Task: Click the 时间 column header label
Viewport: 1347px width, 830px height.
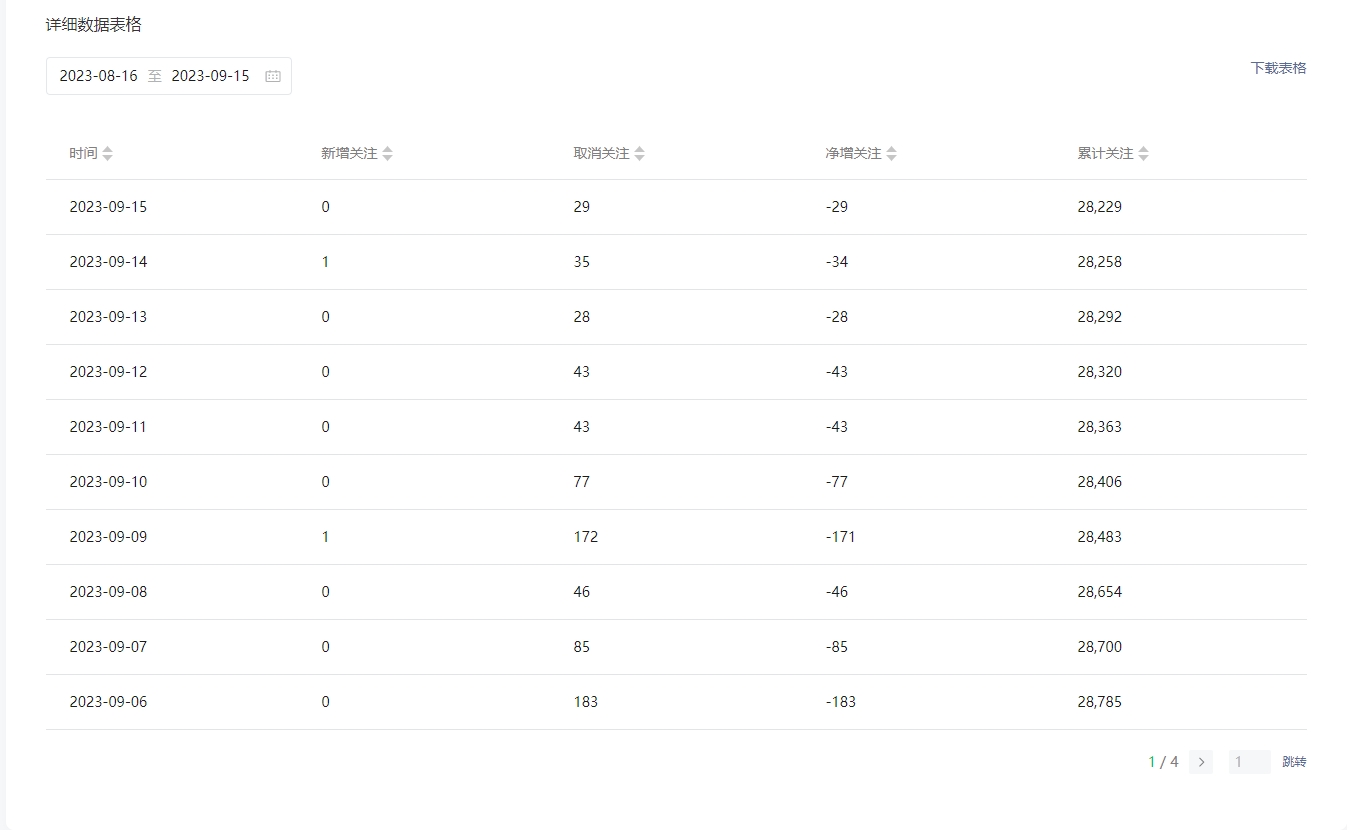Action: pos(83,154)
